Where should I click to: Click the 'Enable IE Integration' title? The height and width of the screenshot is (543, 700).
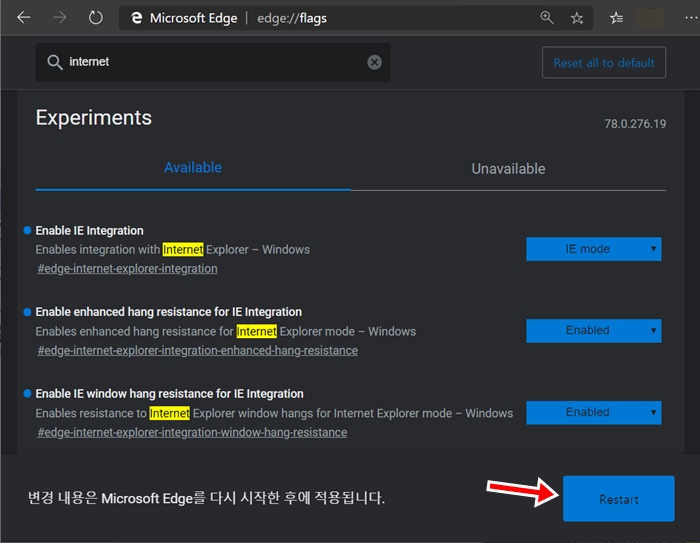89,230
